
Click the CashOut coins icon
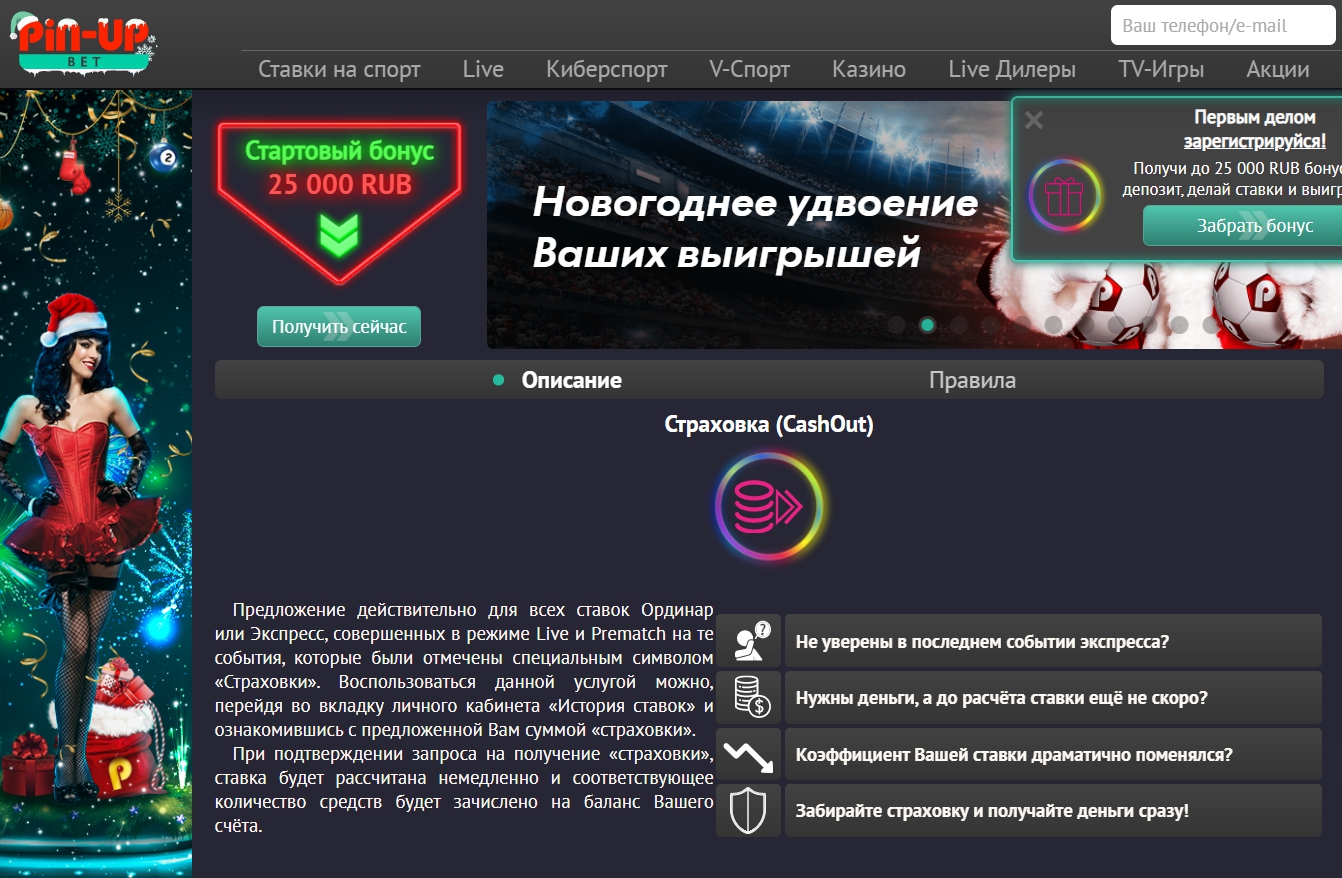click(769, 507)
